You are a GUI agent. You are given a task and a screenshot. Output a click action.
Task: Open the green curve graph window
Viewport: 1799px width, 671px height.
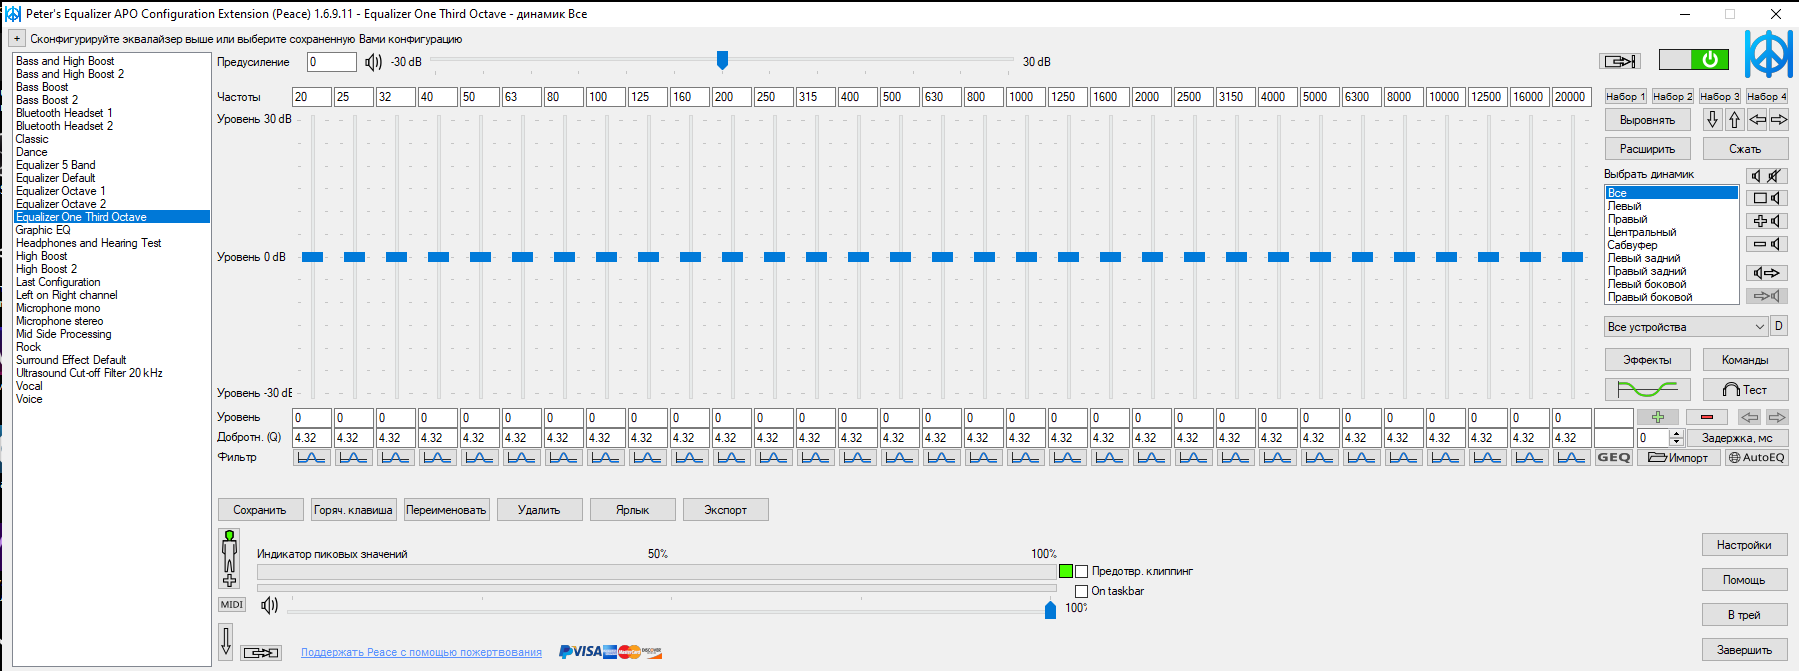point(1648,390)
